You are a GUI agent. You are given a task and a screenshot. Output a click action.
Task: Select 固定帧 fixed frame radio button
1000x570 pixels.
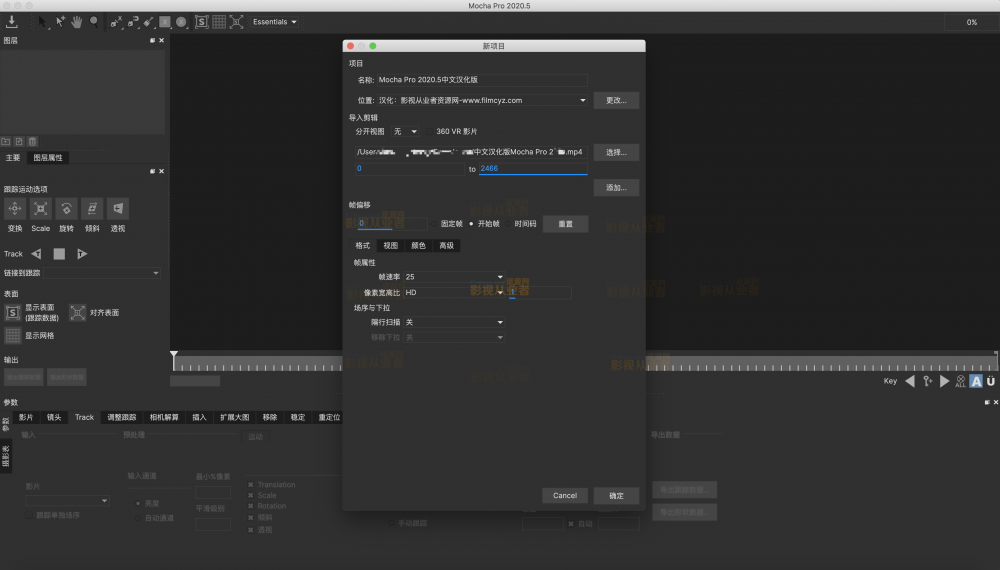pos(434,224)
